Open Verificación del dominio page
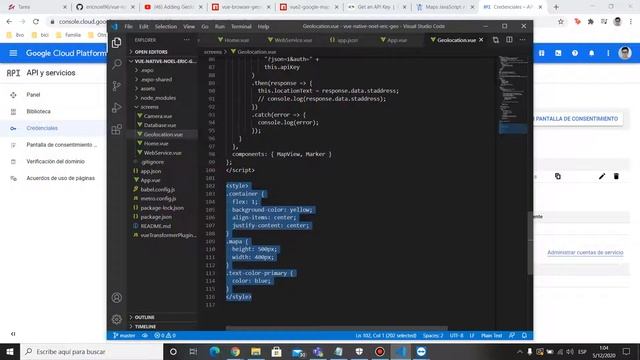Screen dimensions: 640x360 click(56, 162)
